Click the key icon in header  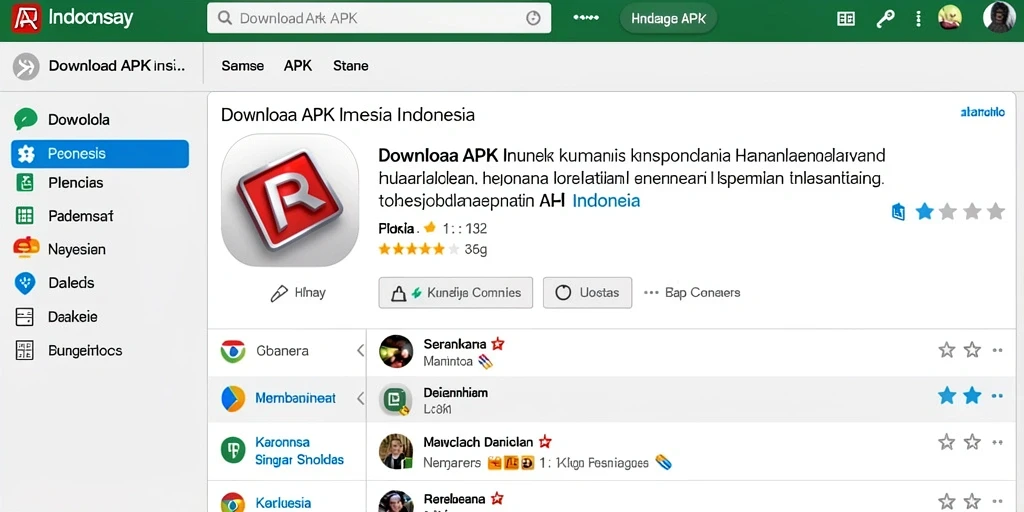click(885, 18)
